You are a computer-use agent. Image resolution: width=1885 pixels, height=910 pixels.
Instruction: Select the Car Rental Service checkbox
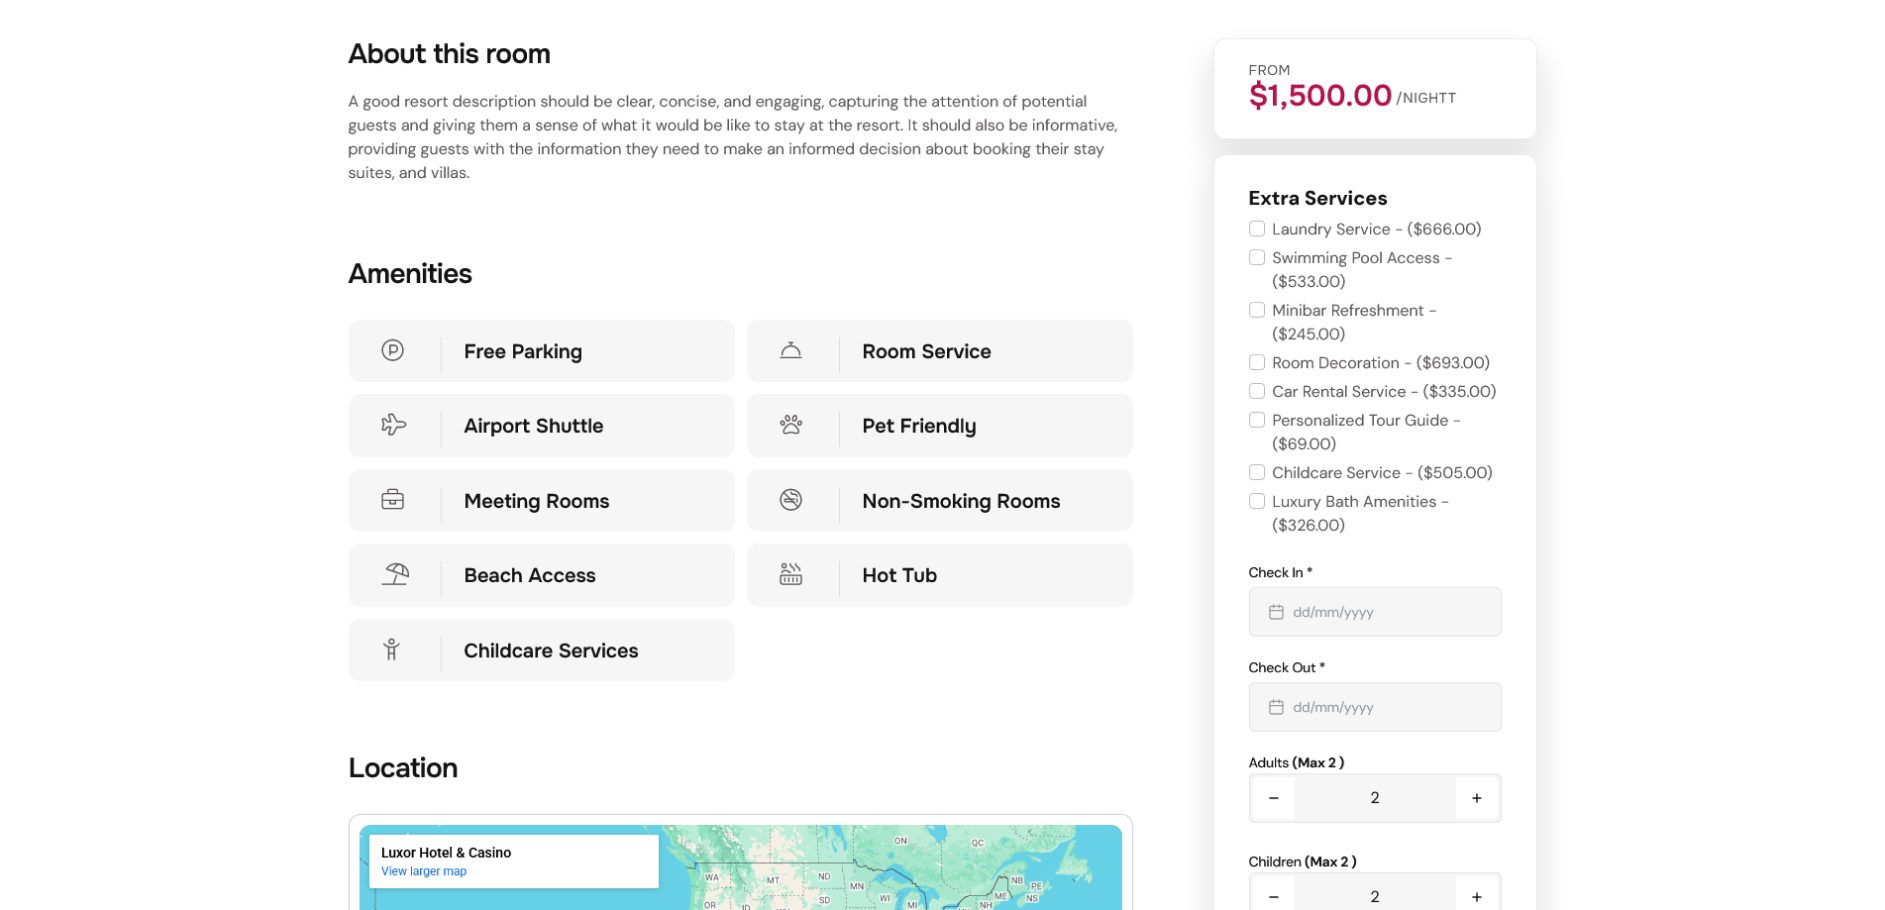click(x=1257, y=391)
